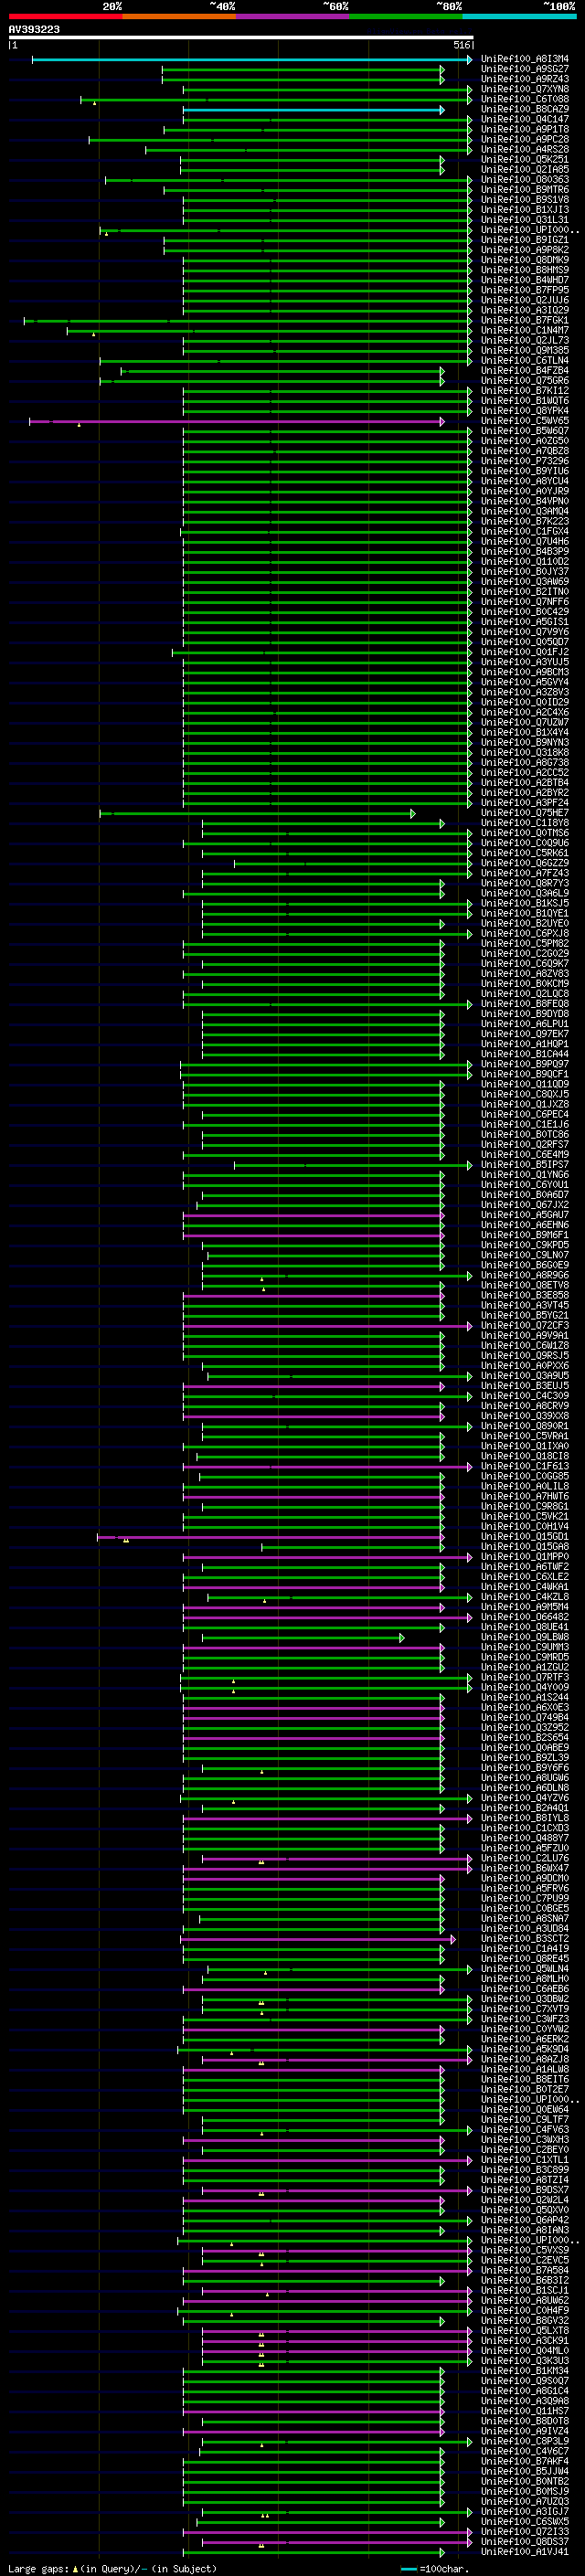
Task: Click hit name UniRef100_A5GAU7
Action: tap(525, 1215)
